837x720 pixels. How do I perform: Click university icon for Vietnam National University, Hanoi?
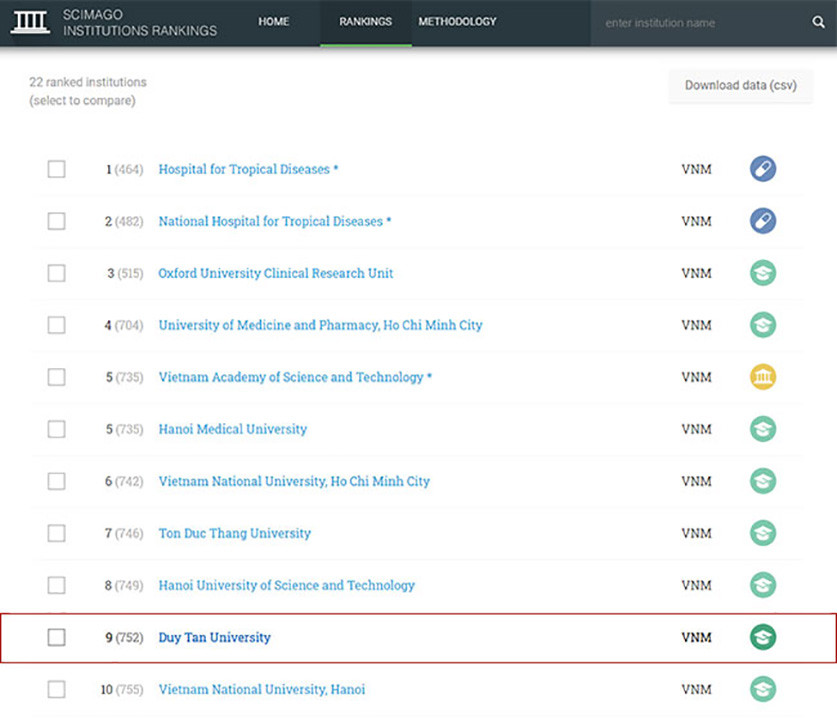click(763, 689)
